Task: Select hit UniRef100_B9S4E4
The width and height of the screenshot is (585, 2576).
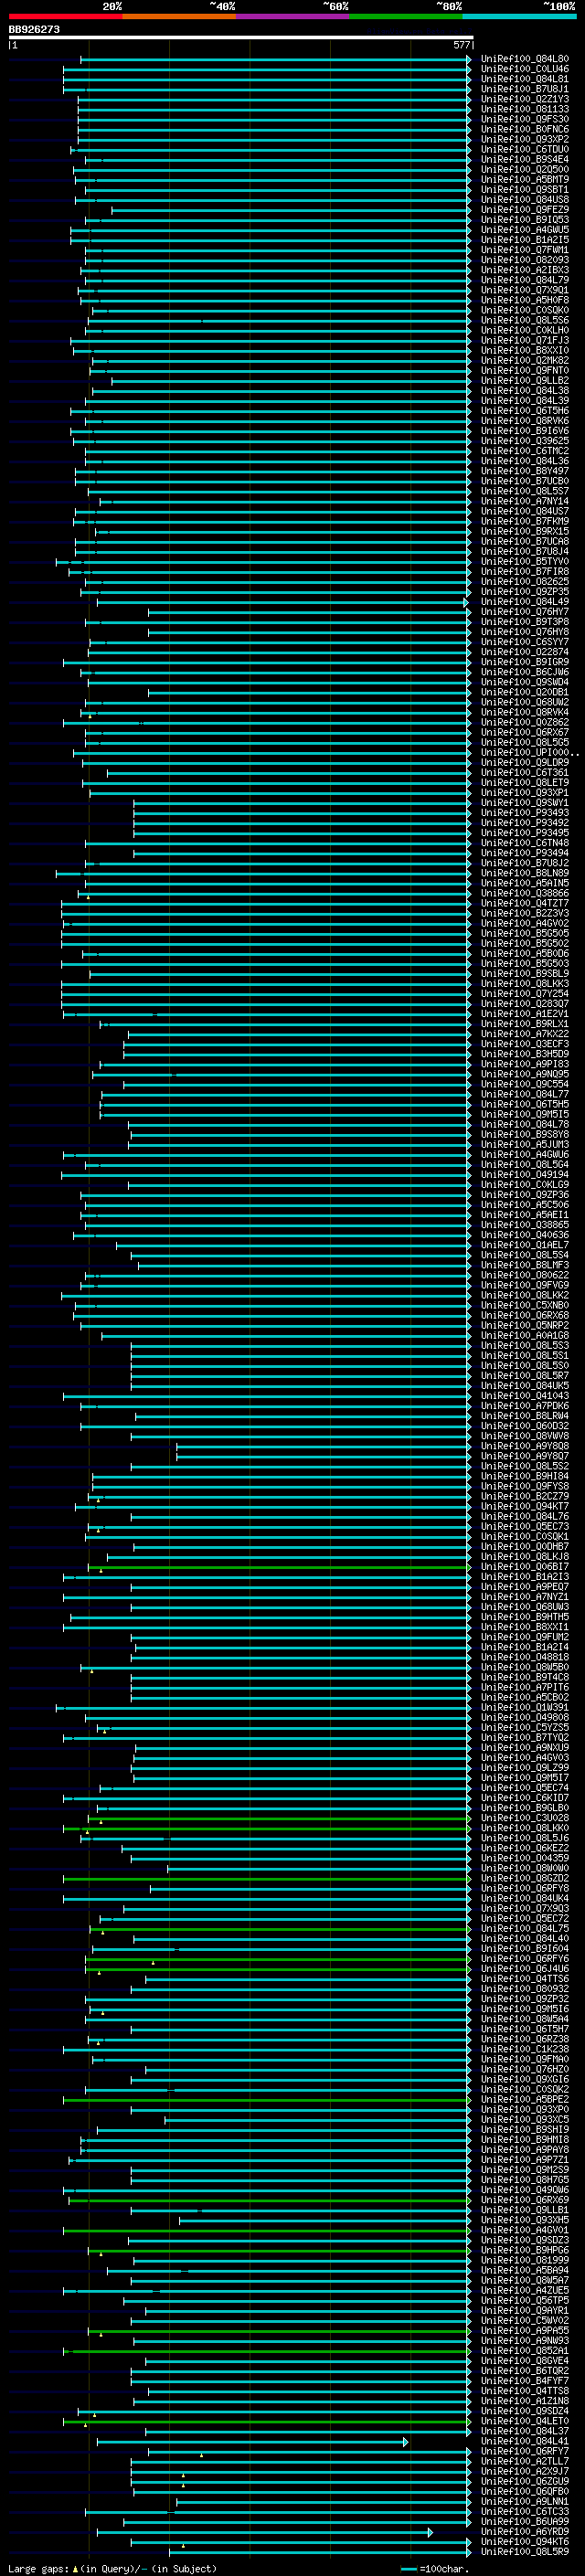Action: [x=525, y=160]
